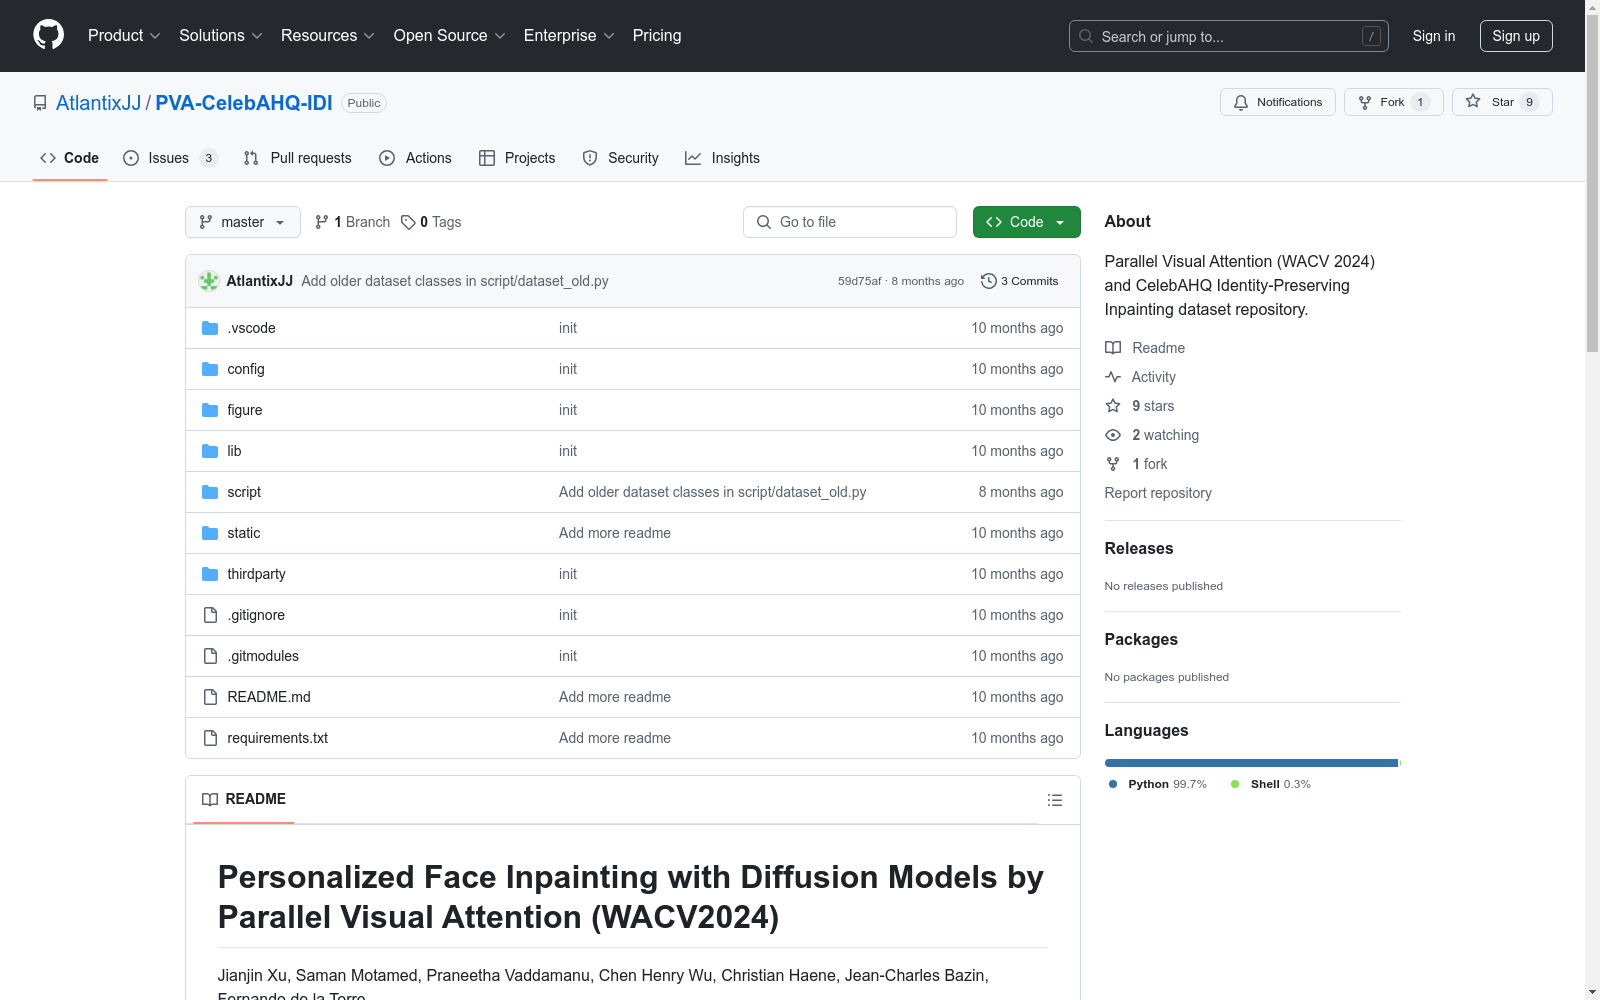The height and width of the screenshot is (1000, 1600).
Task: Open the .gitignore file
Action: (256, 615)
